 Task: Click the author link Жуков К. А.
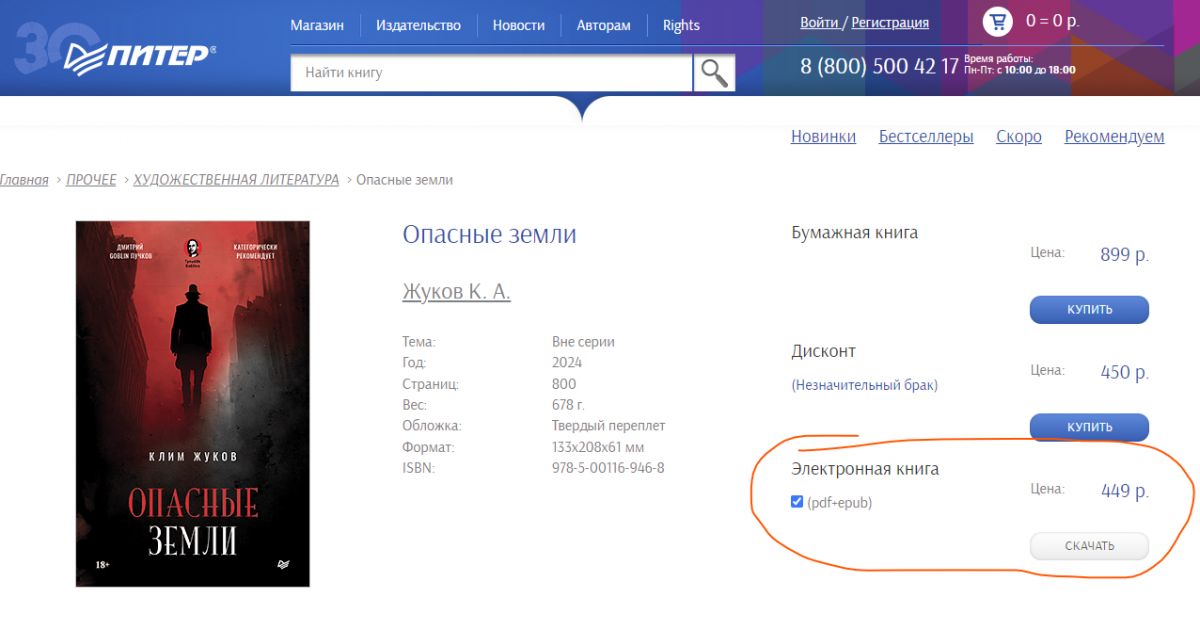pyautogui.click(x=456, y=291)
